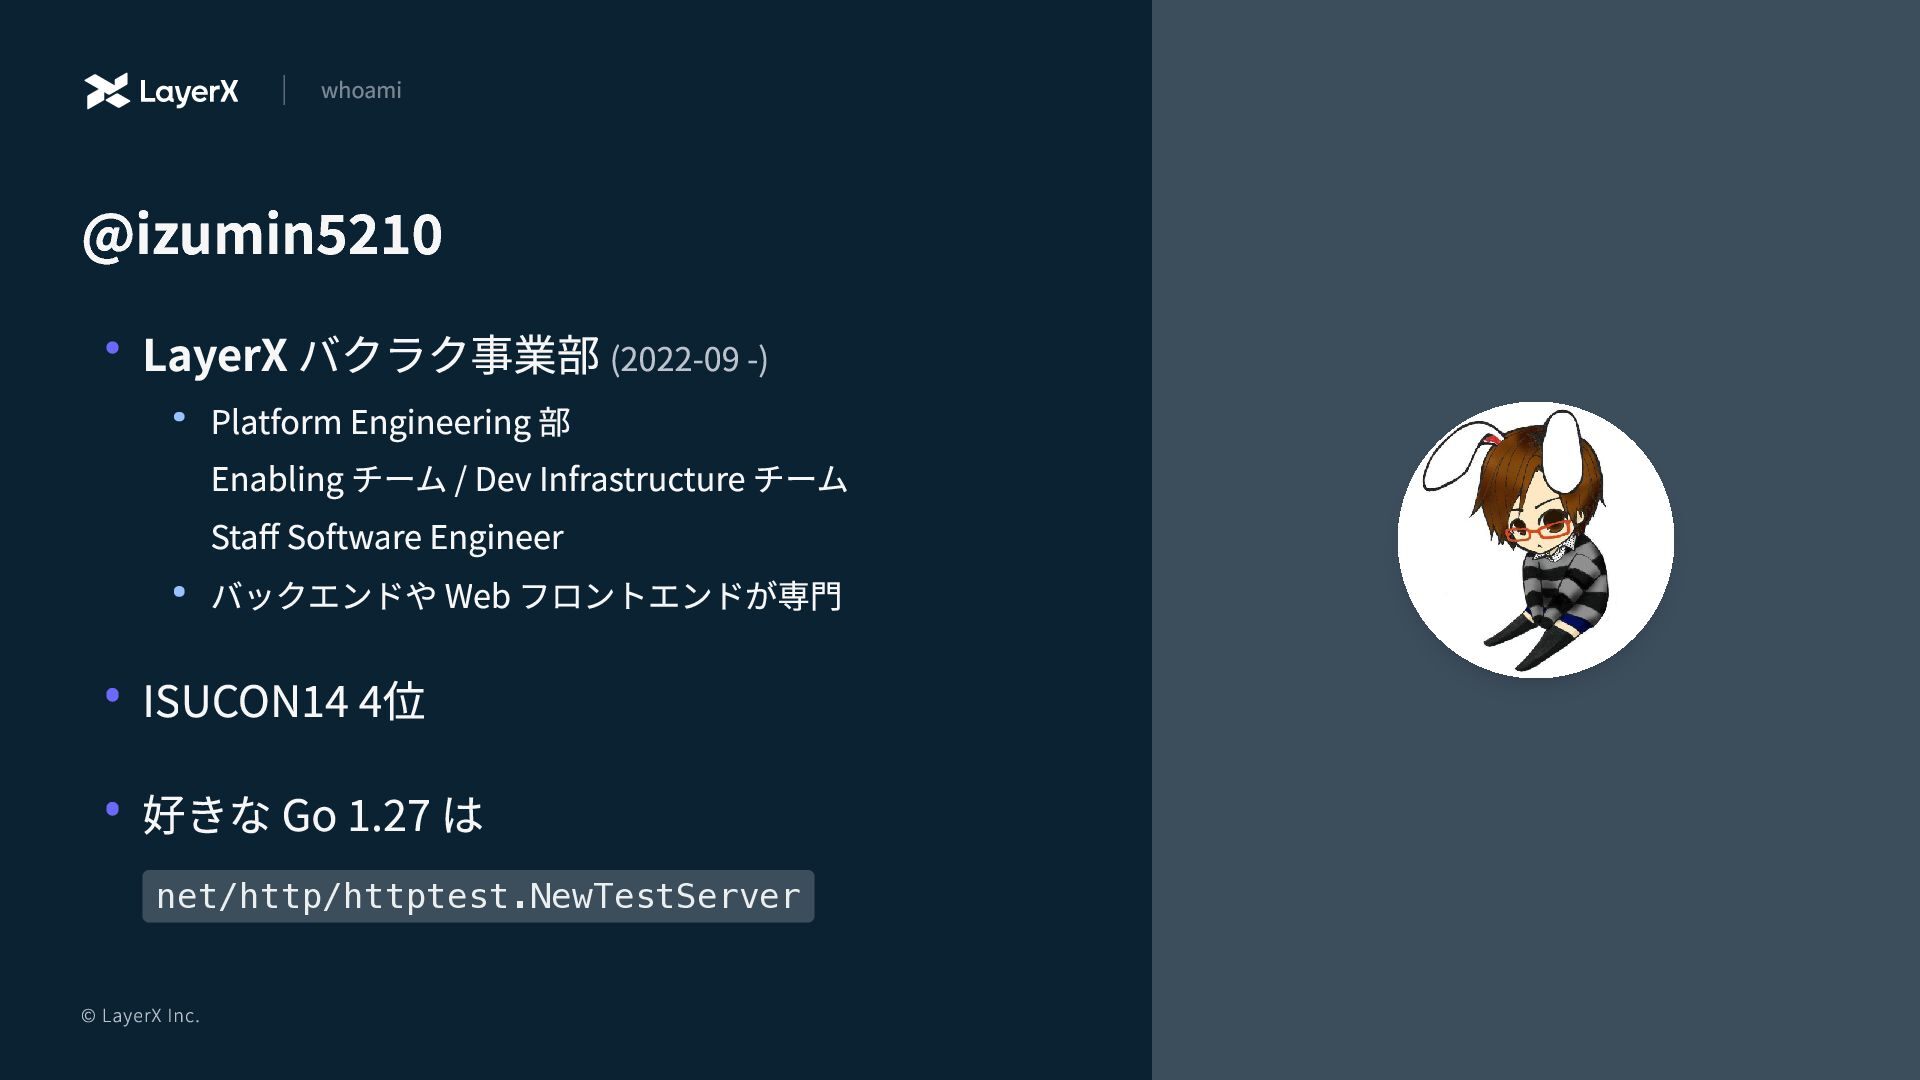Select the LayerX バクラク事業部 bullet

pos(371,355)
